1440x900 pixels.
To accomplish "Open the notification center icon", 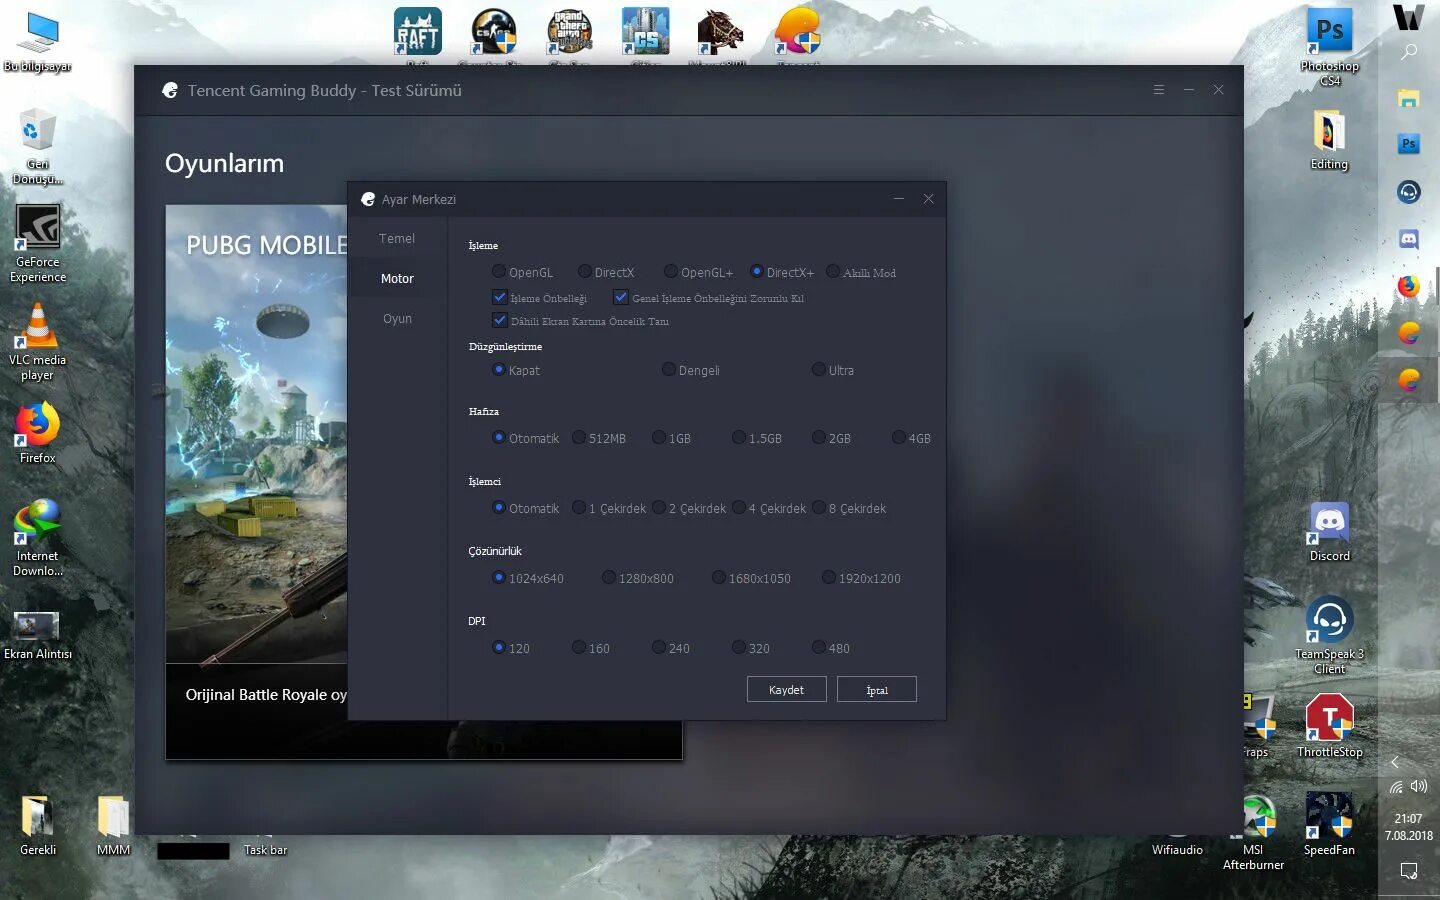I will pyautogui.click(x=1409, y=871).
